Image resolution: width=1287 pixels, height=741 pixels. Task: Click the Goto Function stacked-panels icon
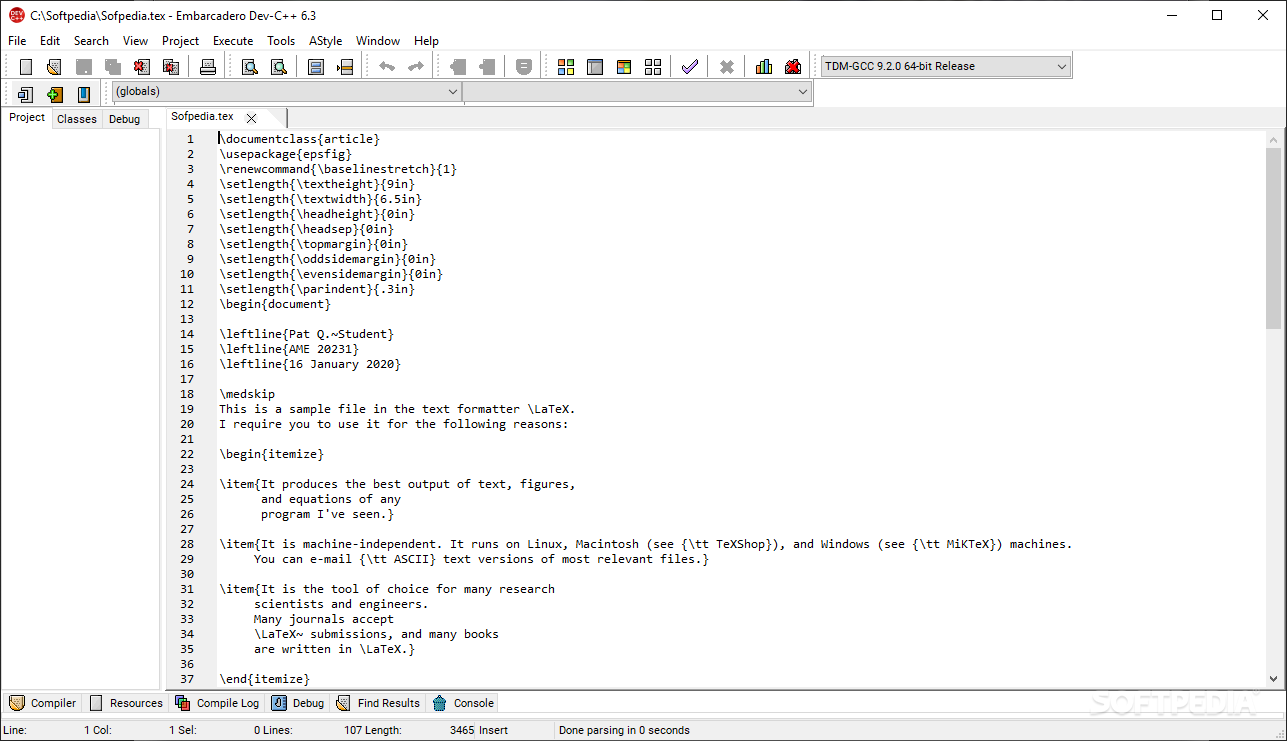pos(316,67)
